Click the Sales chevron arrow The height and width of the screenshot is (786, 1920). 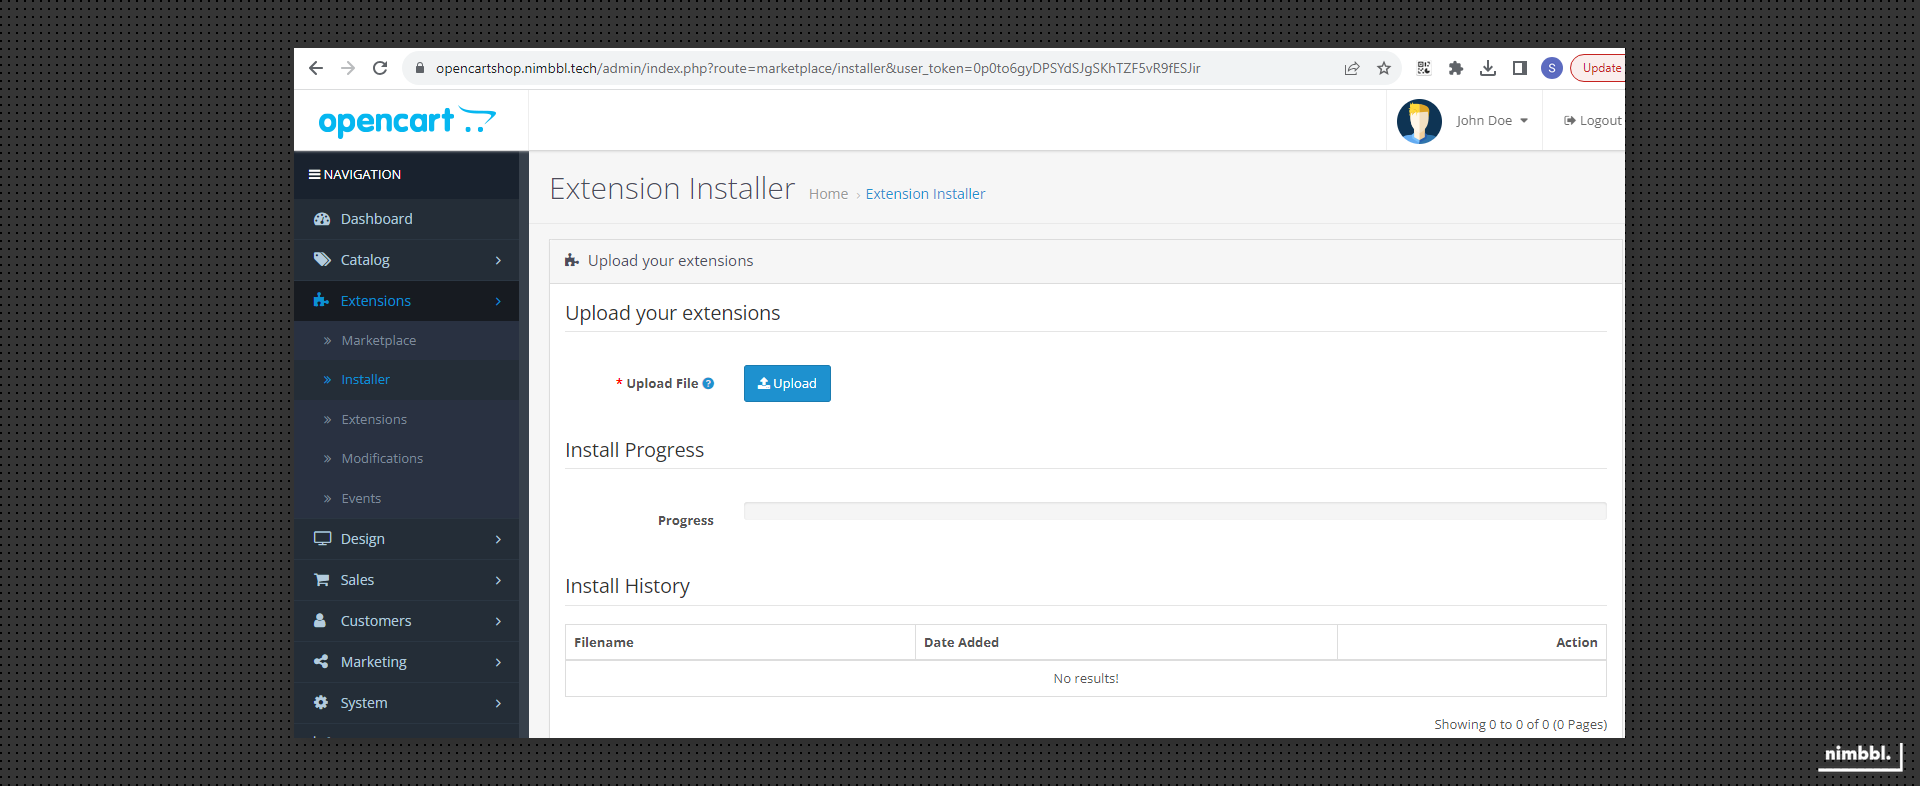(x=498, y=580)
